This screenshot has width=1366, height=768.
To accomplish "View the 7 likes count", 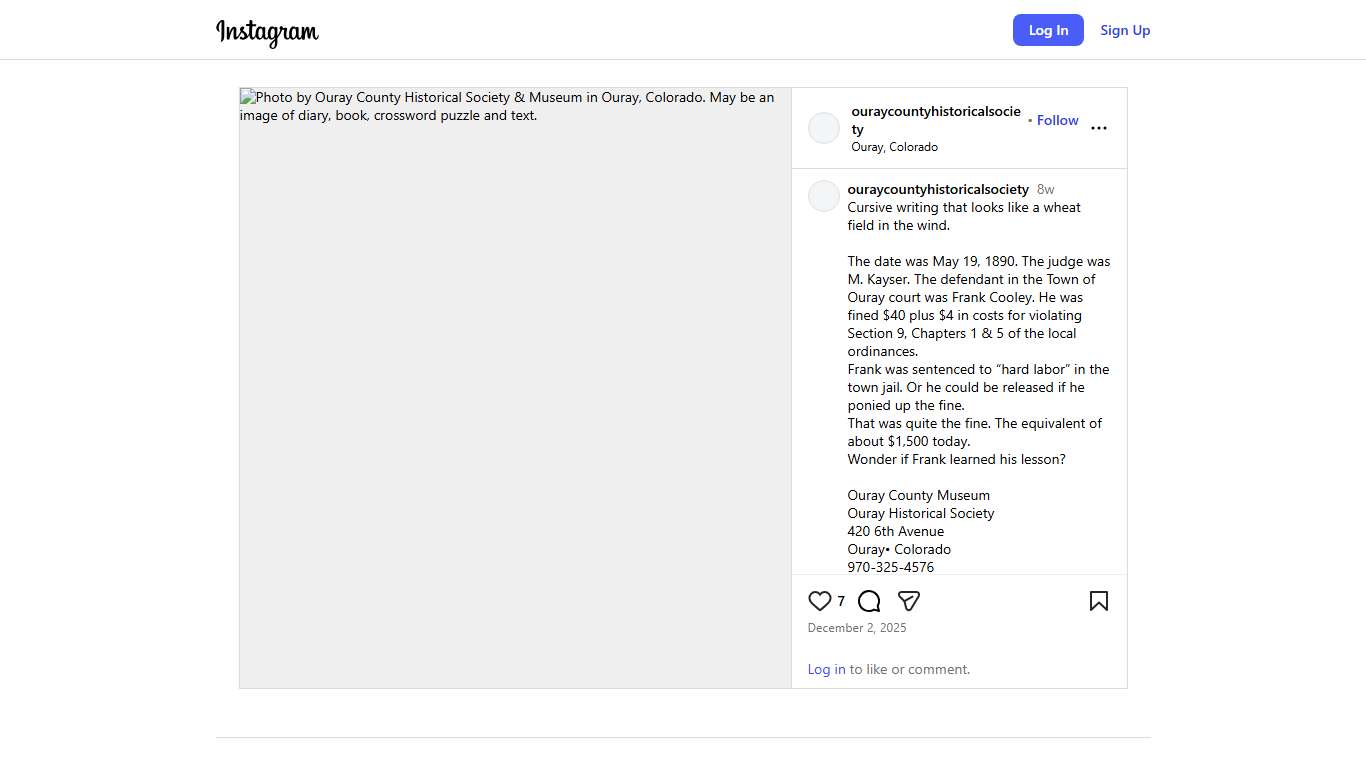I will (841, 601).
